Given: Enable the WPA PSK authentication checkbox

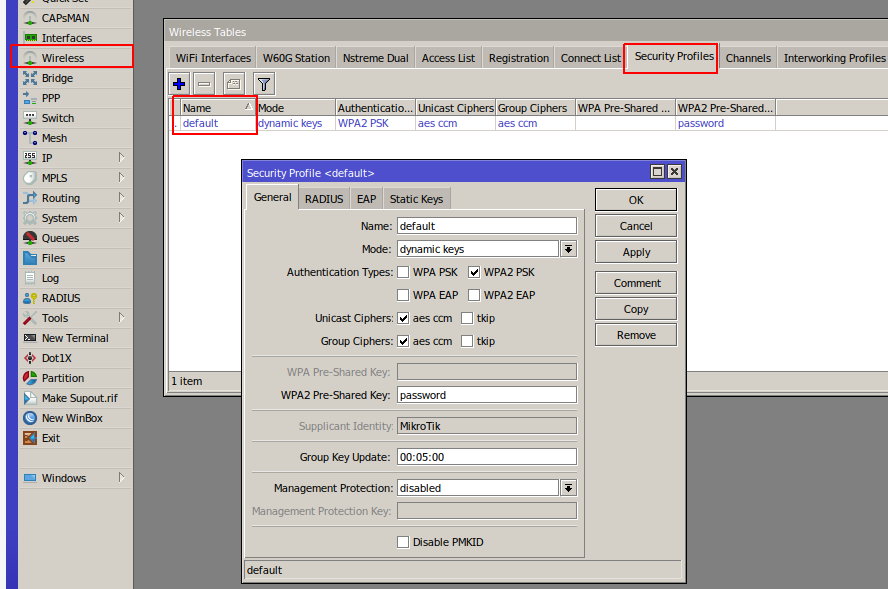Looking at the screenshot, I should [403, 271].
